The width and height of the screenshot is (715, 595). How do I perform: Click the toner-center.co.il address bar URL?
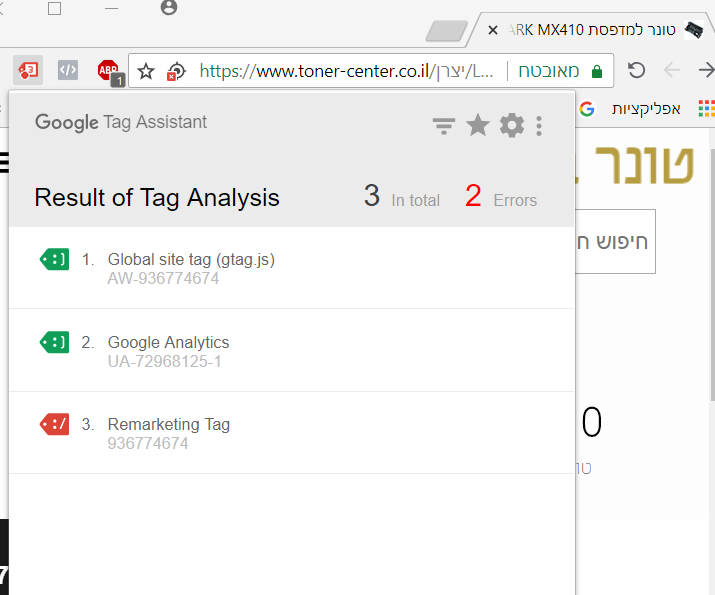point(346,71)
